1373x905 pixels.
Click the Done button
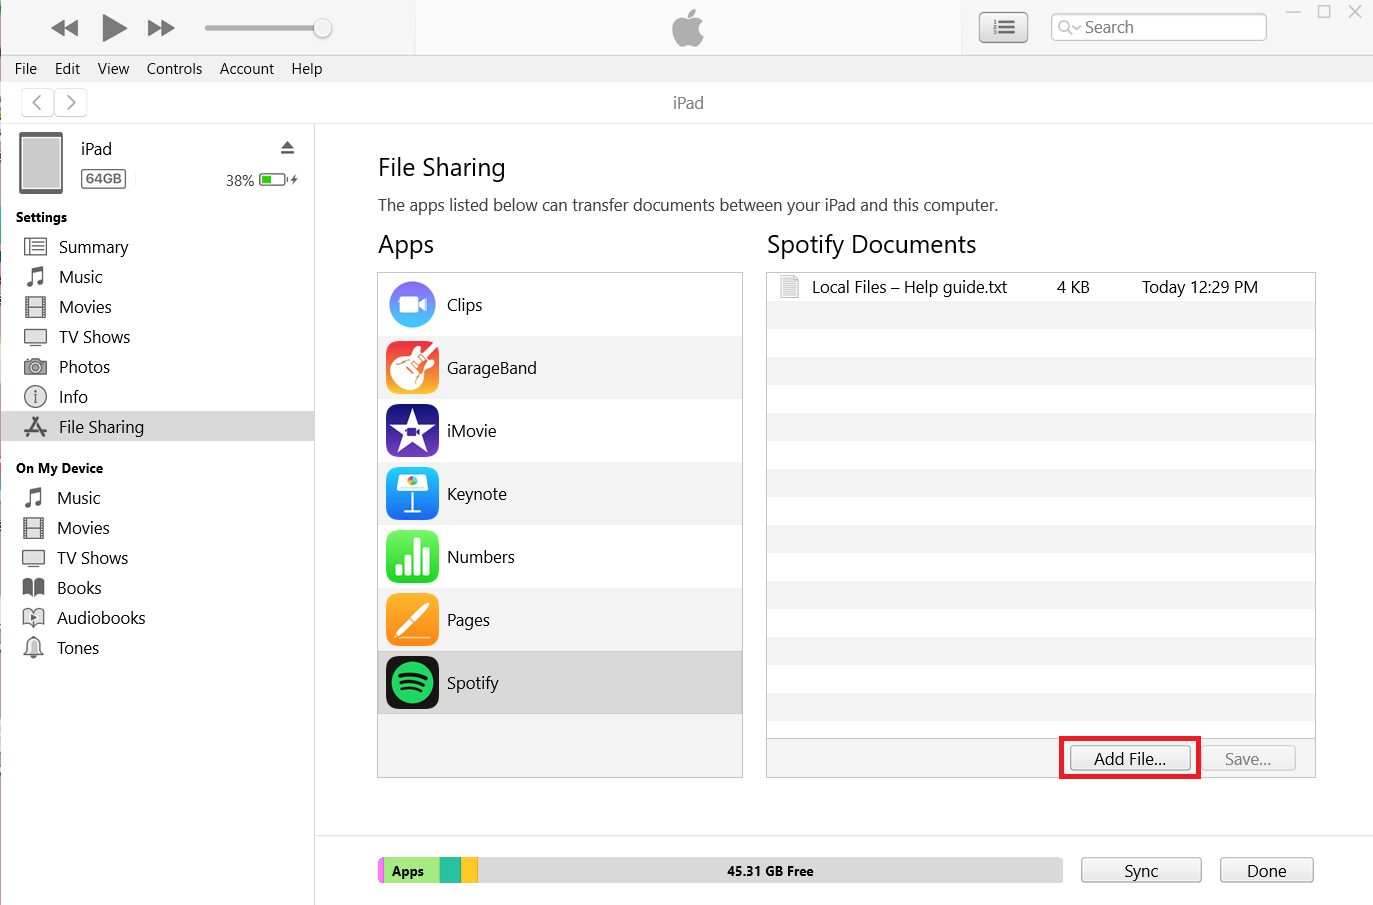click(x=1266, y=871)
